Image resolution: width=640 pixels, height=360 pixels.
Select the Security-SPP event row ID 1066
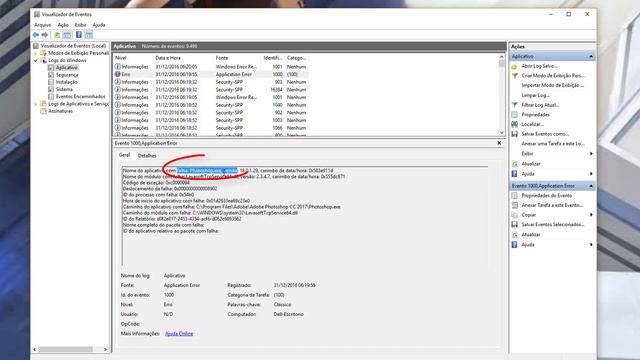point(210,128)
